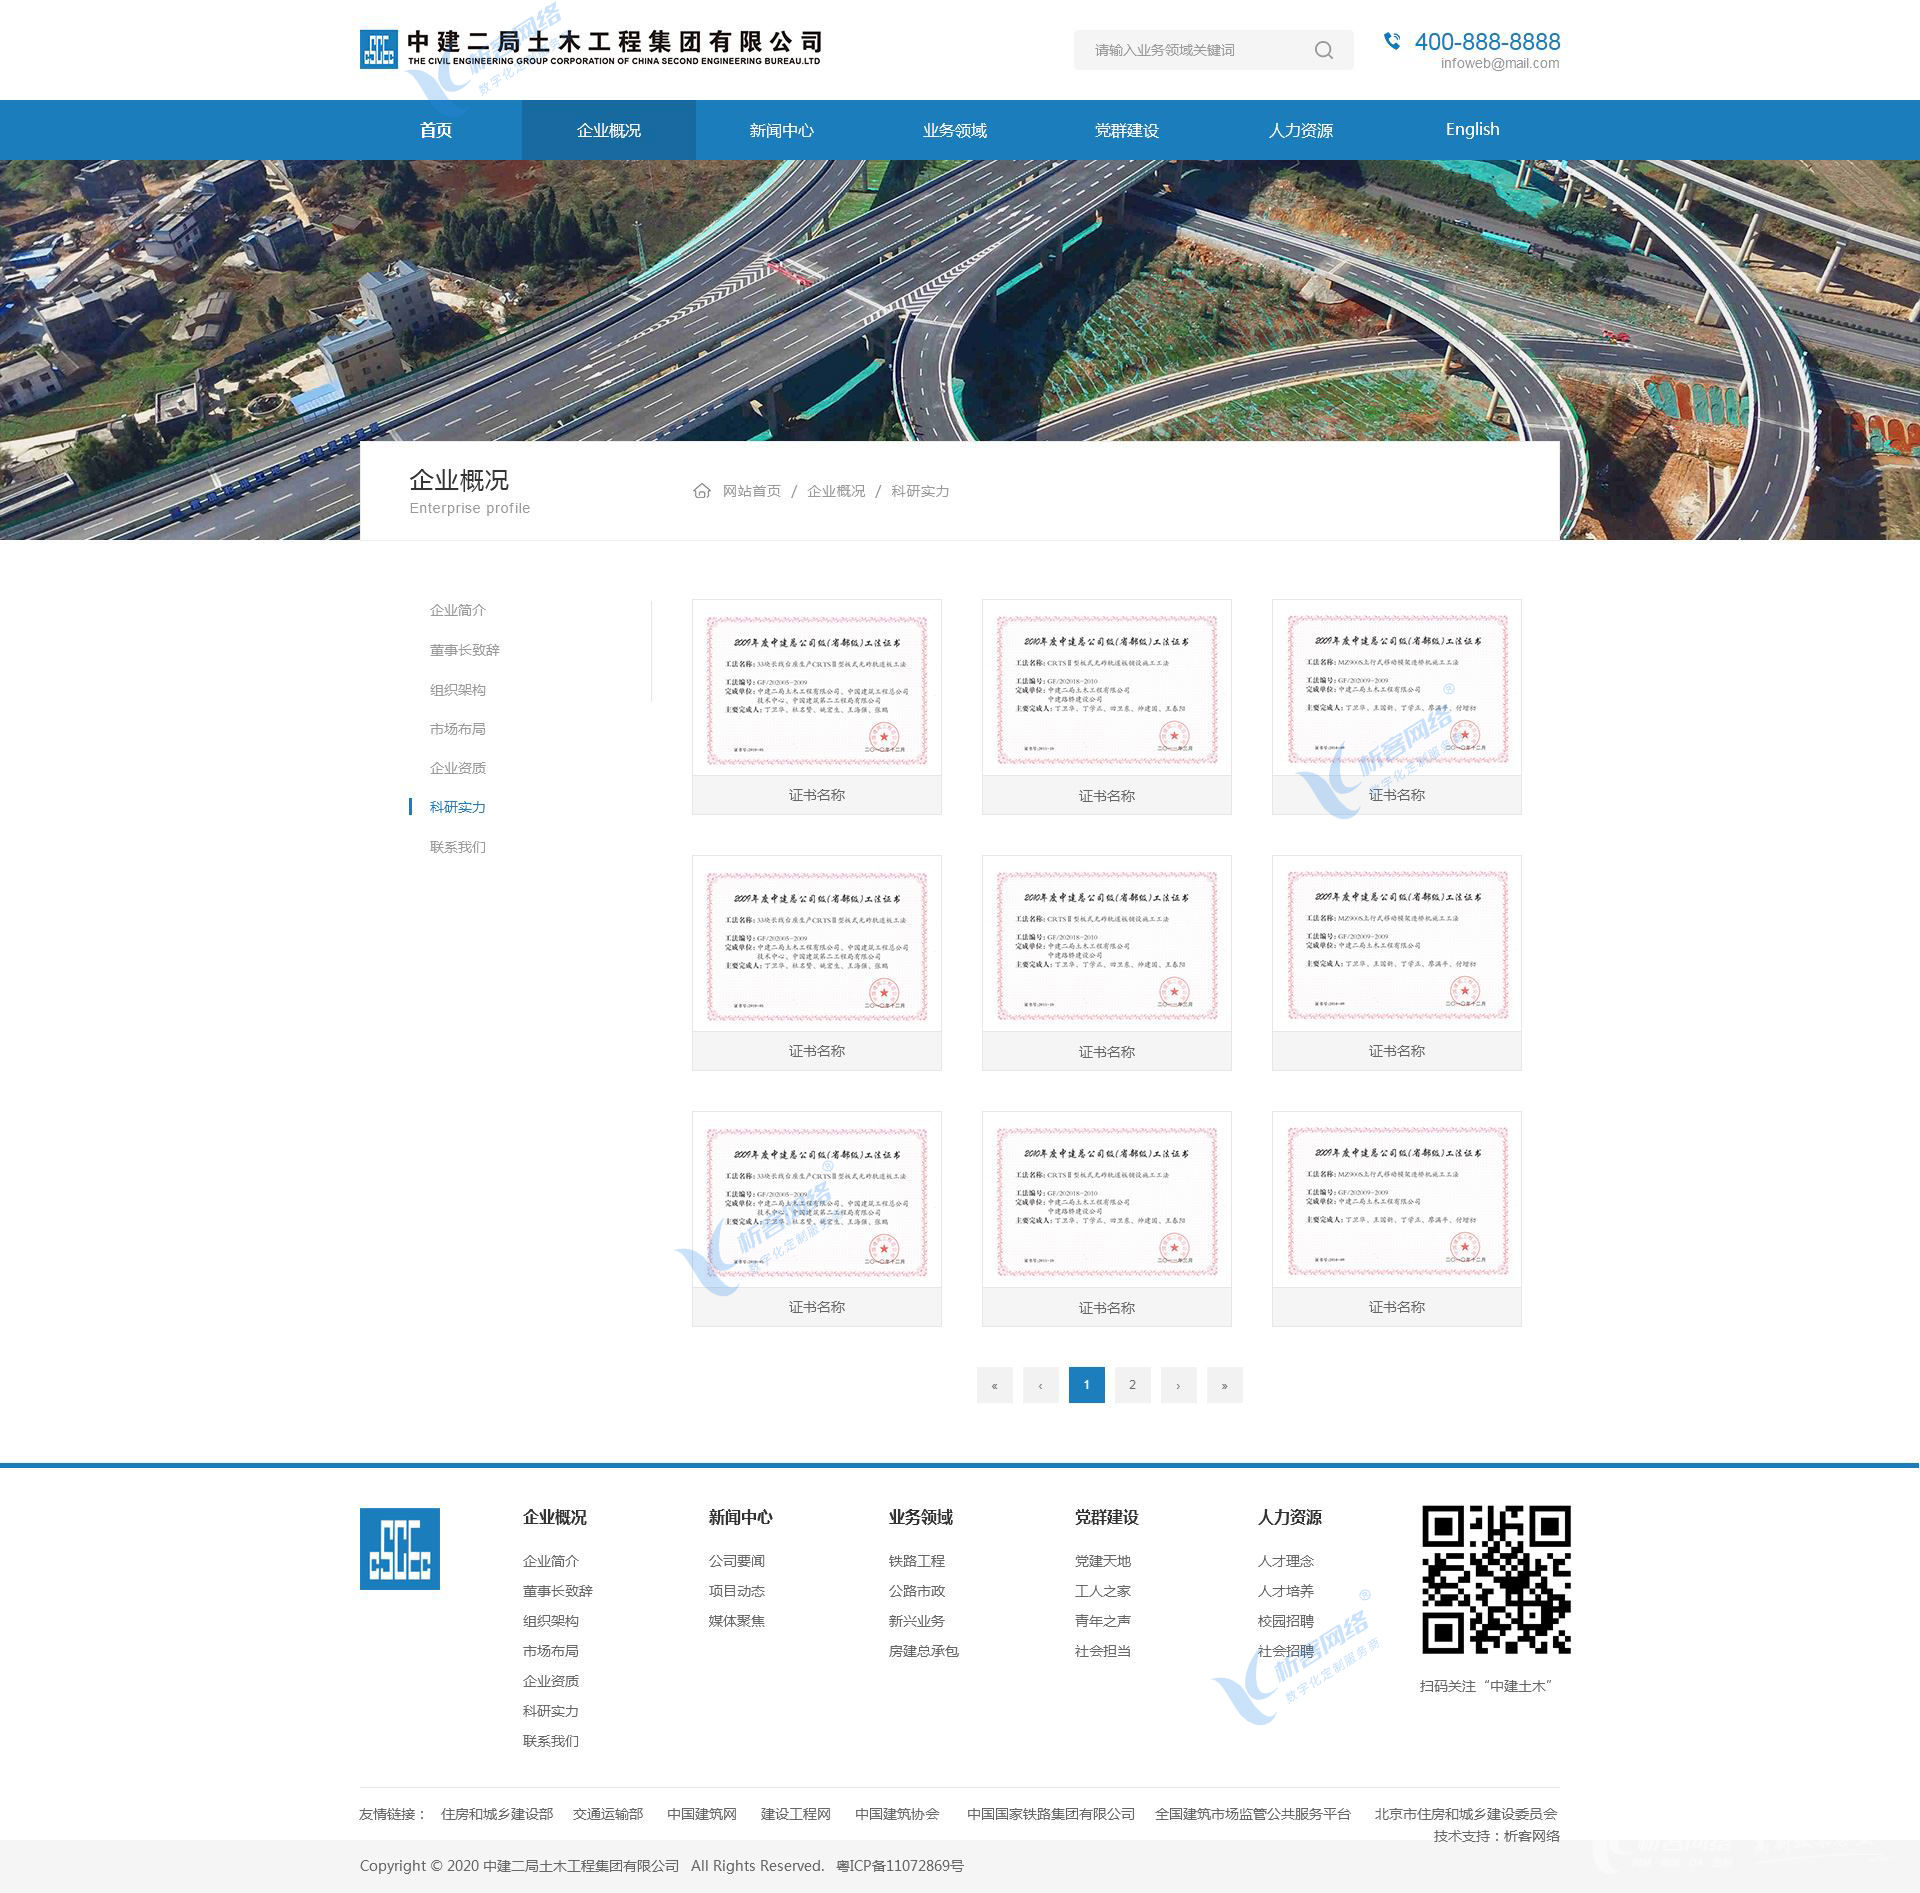Click the phone icon beside hotline number

coord(1391,41)
